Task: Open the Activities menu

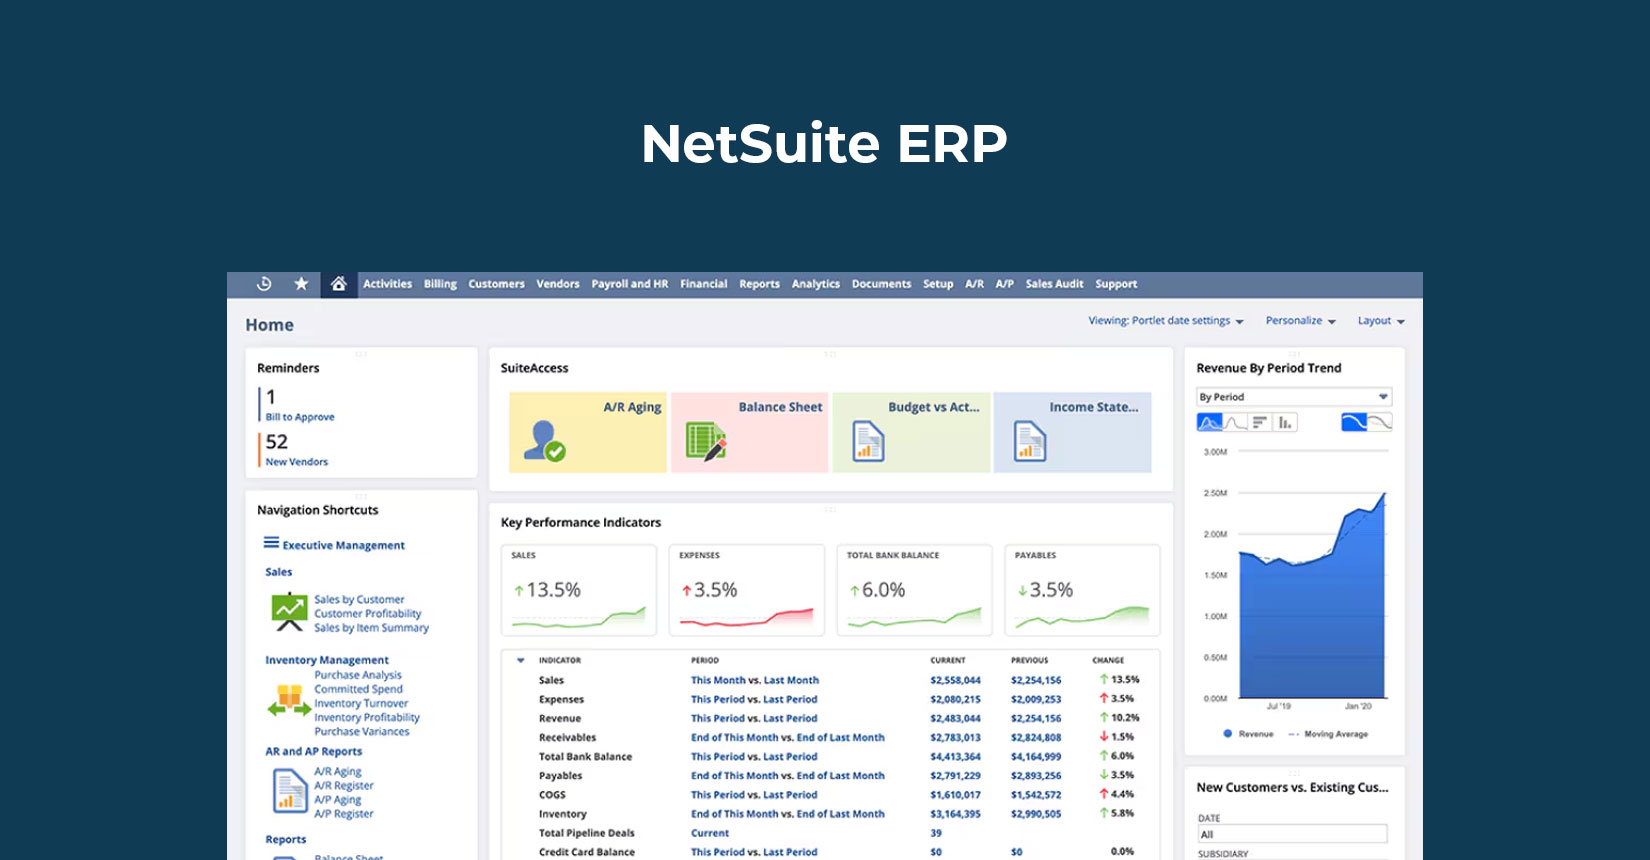Action: (387, 284)
